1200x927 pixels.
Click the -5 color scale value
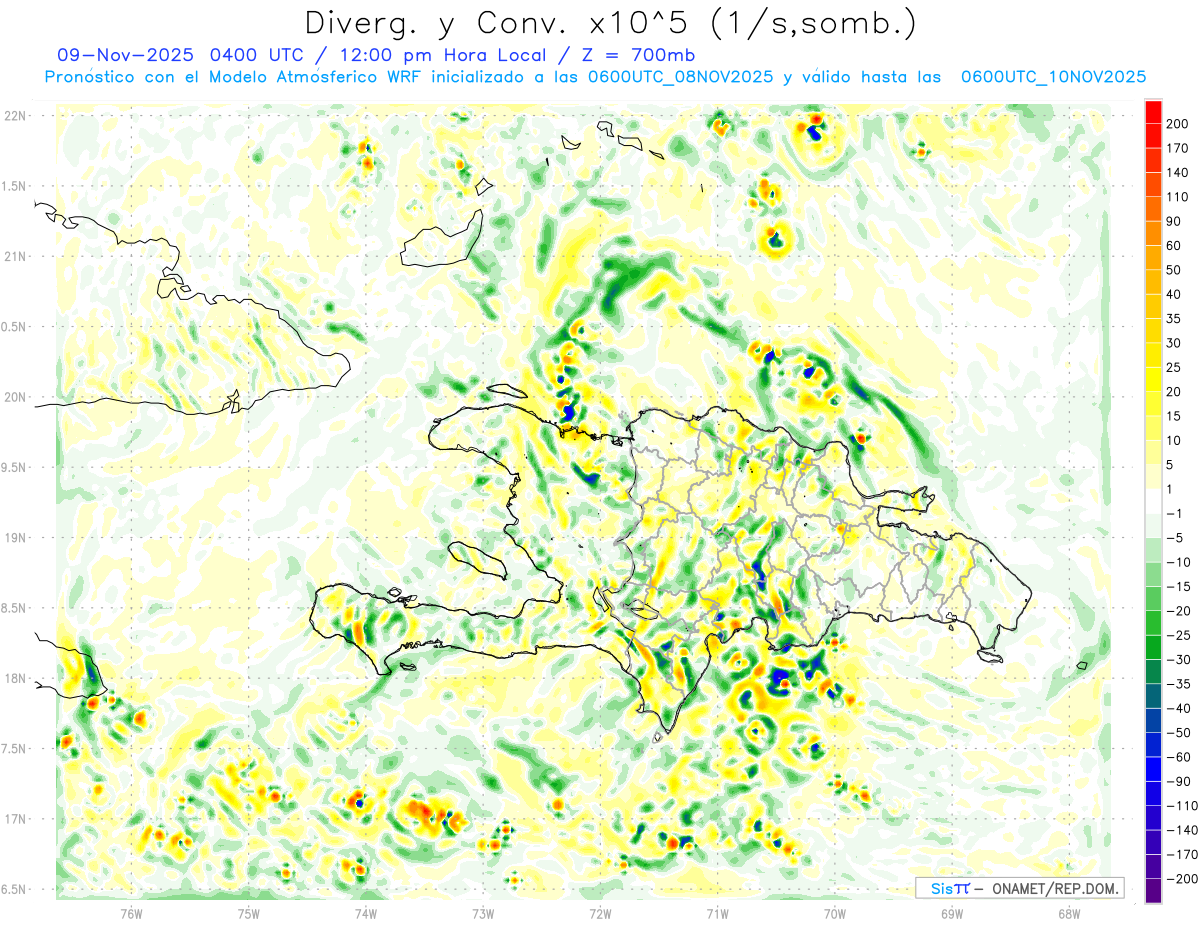(x=1175, y=538)
